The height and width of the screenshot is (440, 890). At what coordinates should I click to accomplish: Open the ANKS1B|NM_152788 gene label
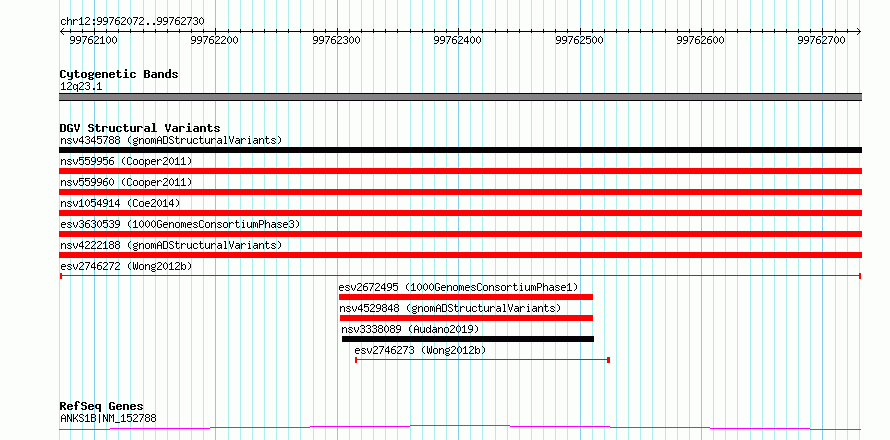pos(108,419)
